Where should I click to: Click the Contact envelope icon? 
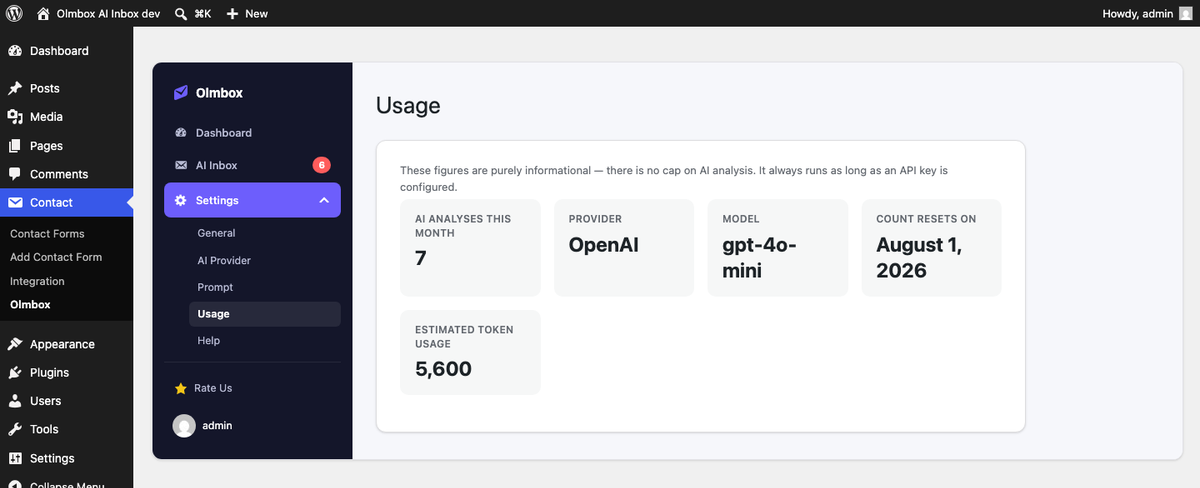[15, 203]
